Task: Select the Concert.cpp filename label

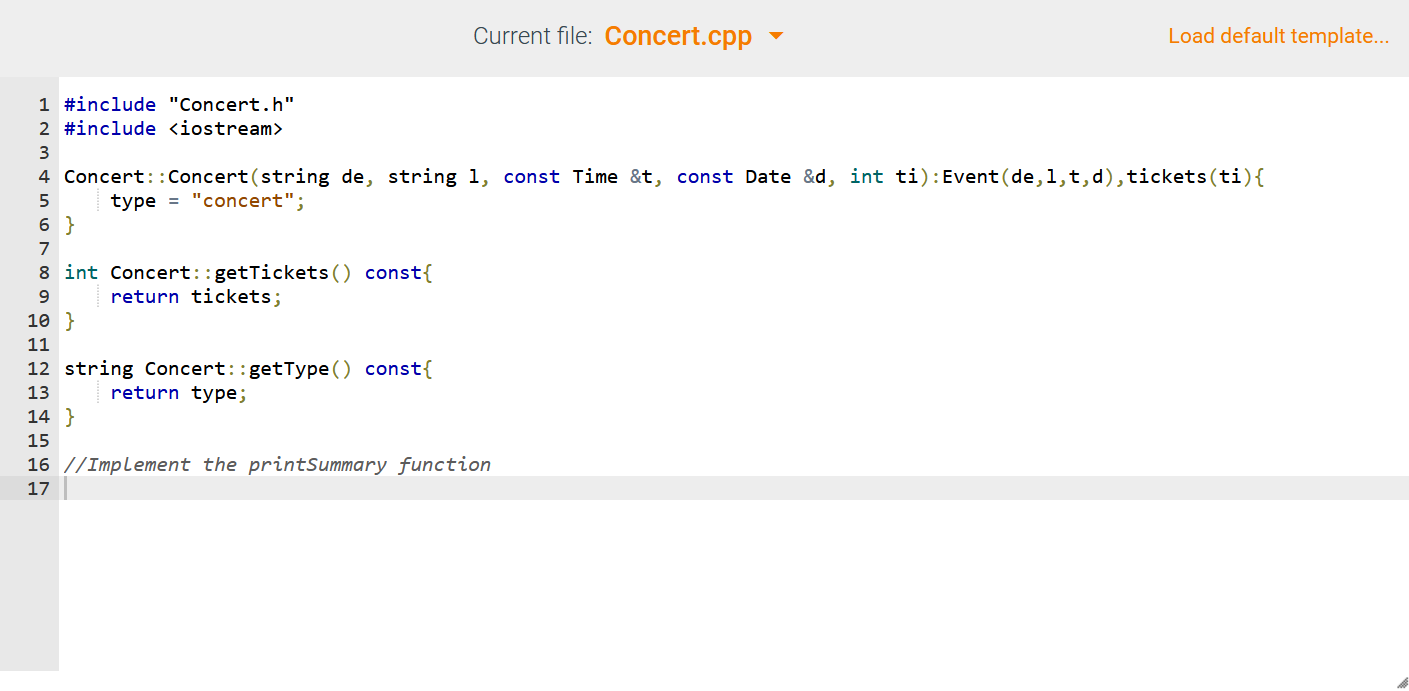Action: click(x=678, y=36)
